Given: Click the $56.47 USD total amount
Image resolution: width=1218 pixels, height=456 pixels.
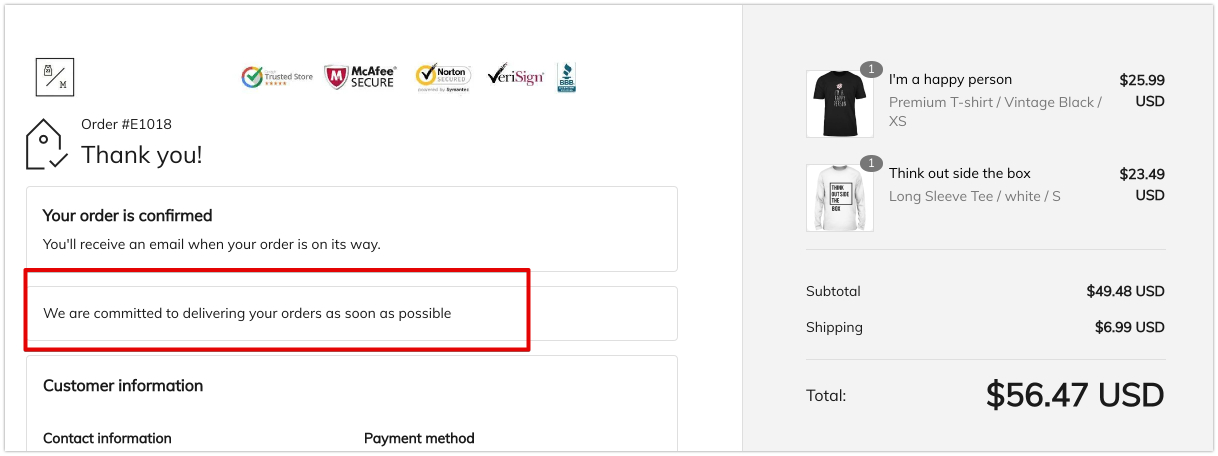Looking at the screenshot, I should 1075,395.
